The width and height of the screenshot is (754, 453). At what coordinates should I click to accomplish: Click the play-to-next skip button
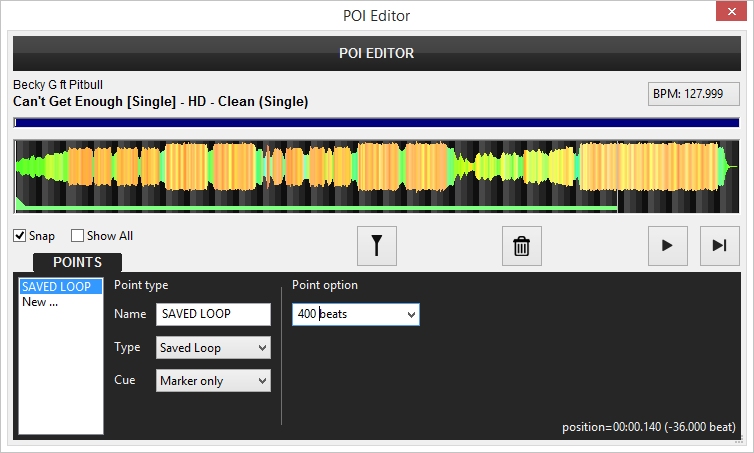point(720,246)
